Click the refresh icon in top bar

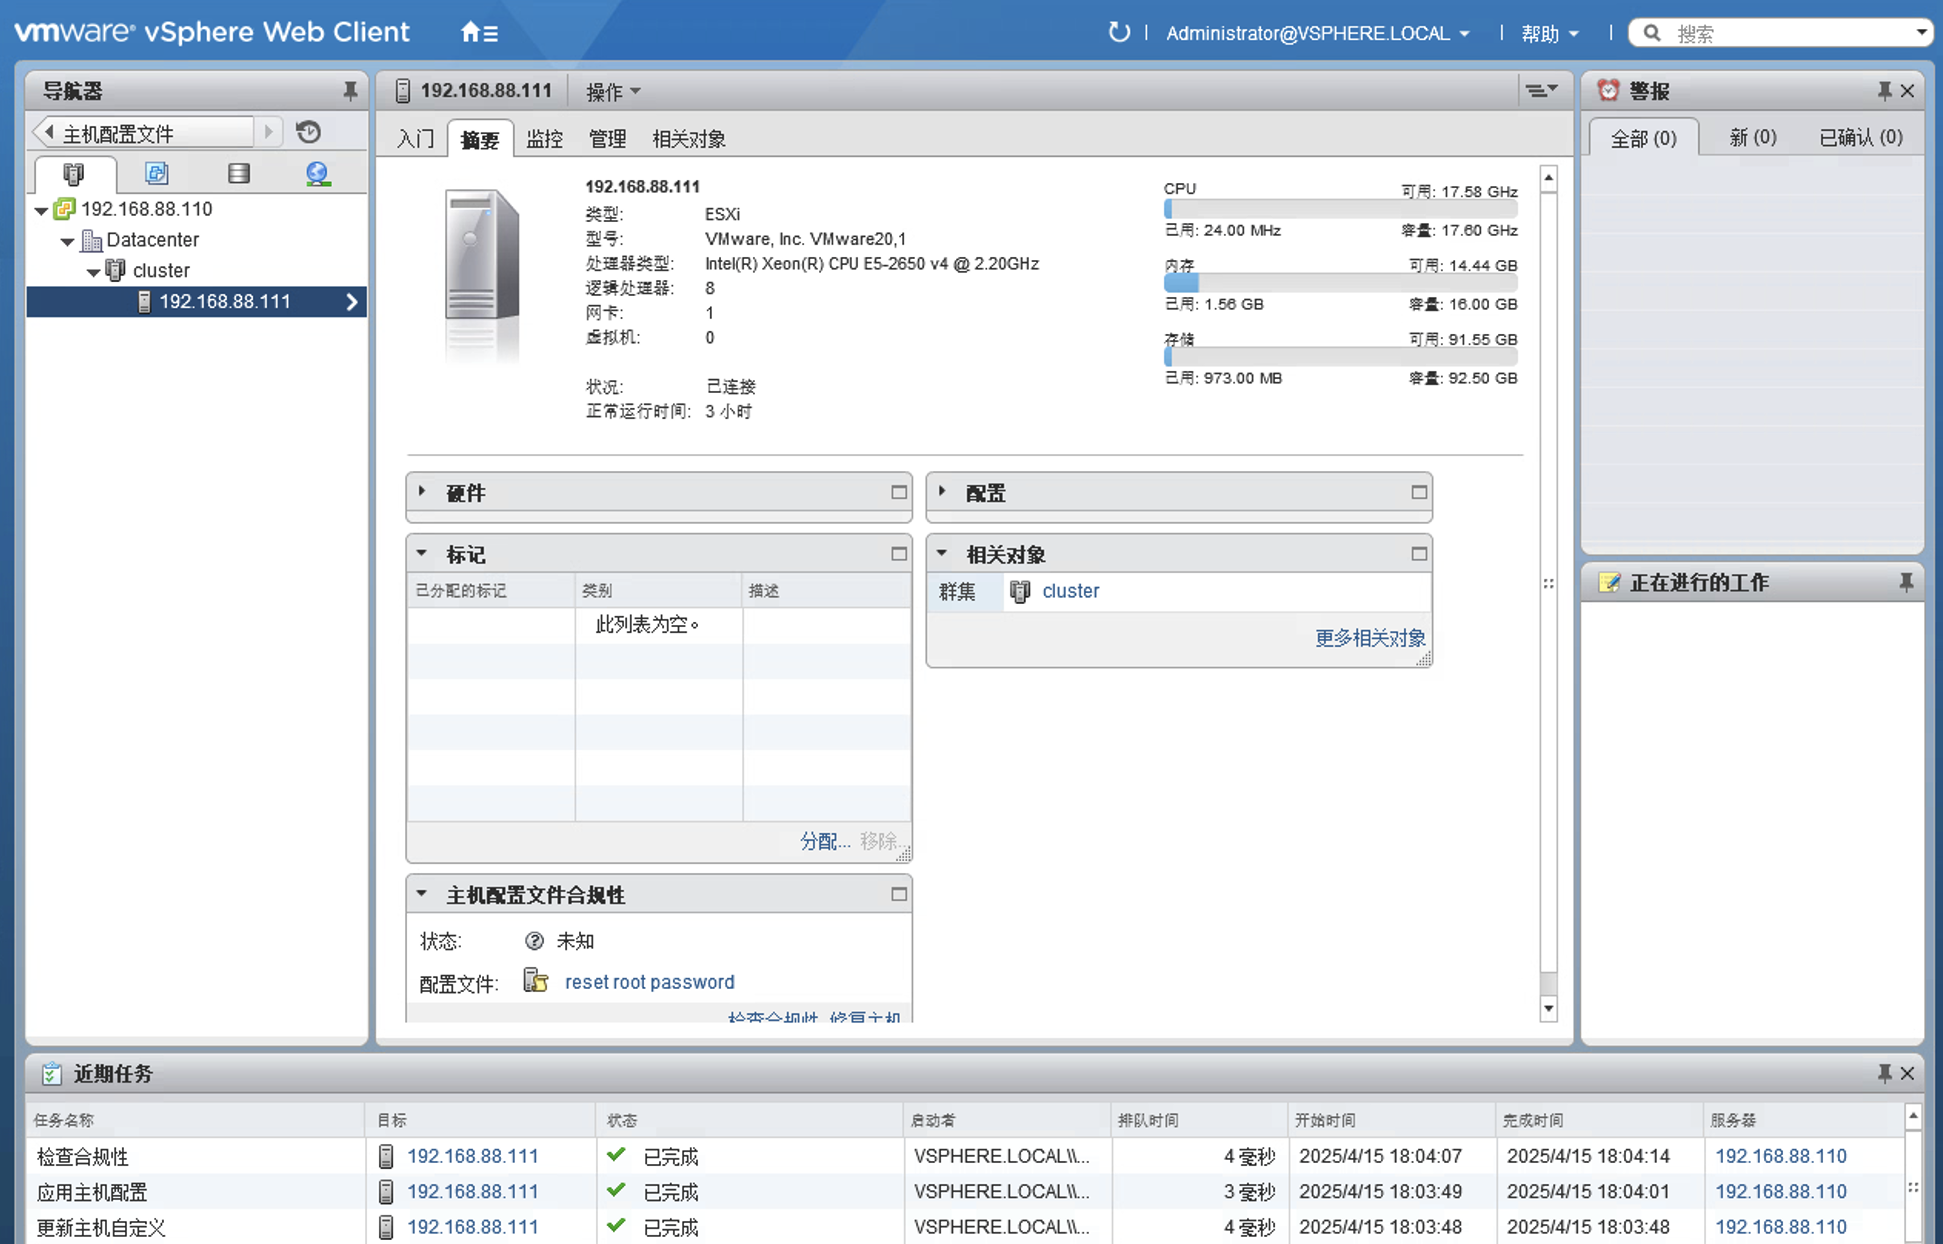tap(1118, 32)
